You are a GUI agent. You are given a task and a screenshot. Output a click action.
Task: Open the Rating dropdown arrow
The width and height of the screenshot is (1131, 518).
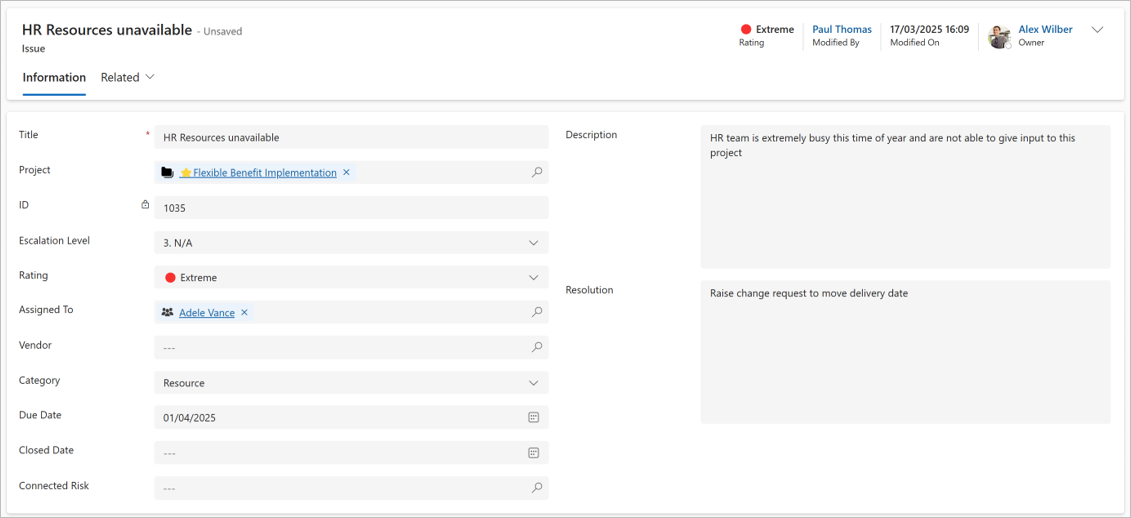coord(533,278)
